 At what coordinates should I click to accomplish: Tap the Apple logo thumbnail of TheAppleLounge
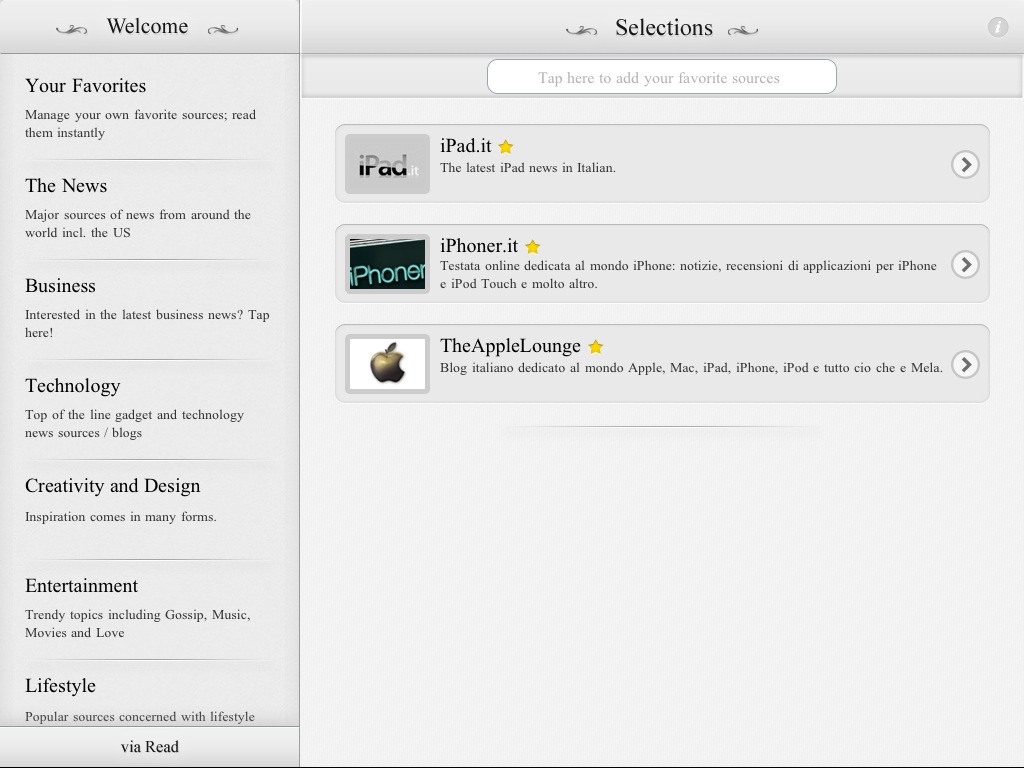tap(387, 364)
